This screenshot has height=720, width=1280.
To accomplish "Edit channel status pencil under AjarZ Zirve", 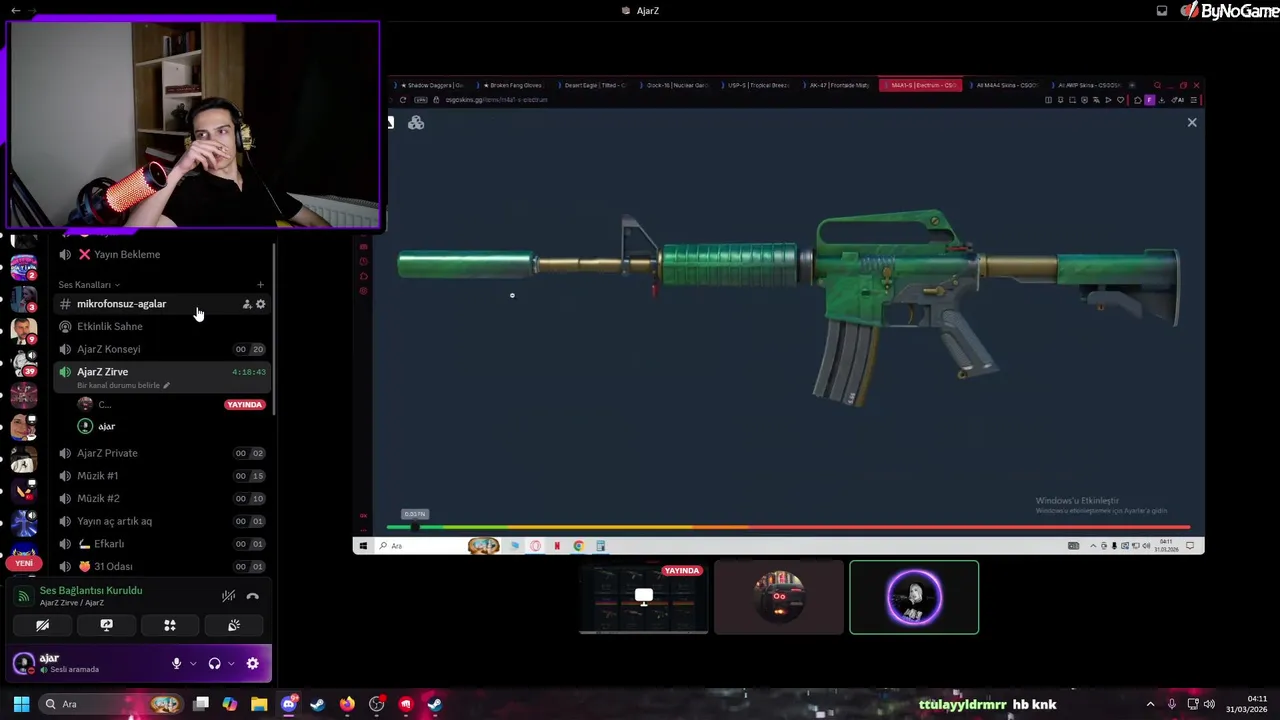I will pyautogui.click(x=167, y=385).
